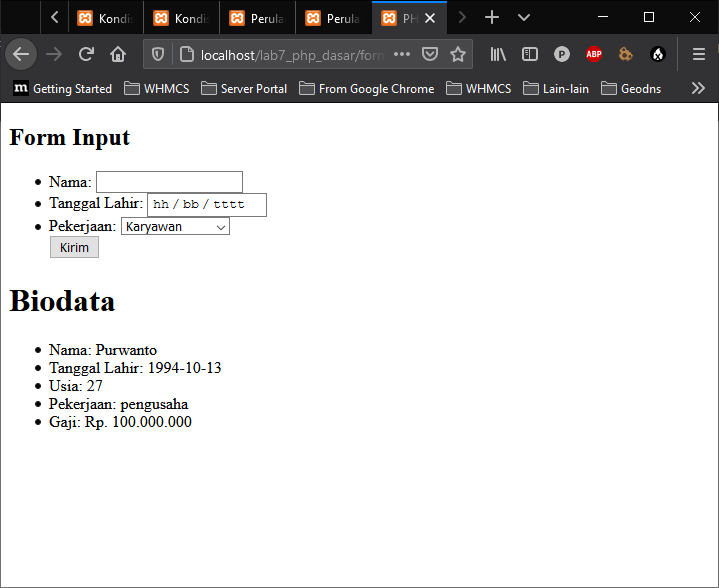Open the P extension icon

click(x=562, y=55)
